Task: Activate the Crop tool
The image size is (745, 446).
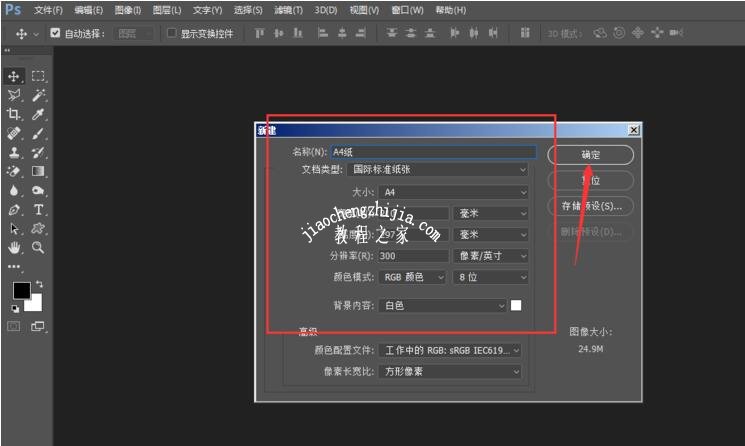Action: pyautogui.click(x=14, y=114)
